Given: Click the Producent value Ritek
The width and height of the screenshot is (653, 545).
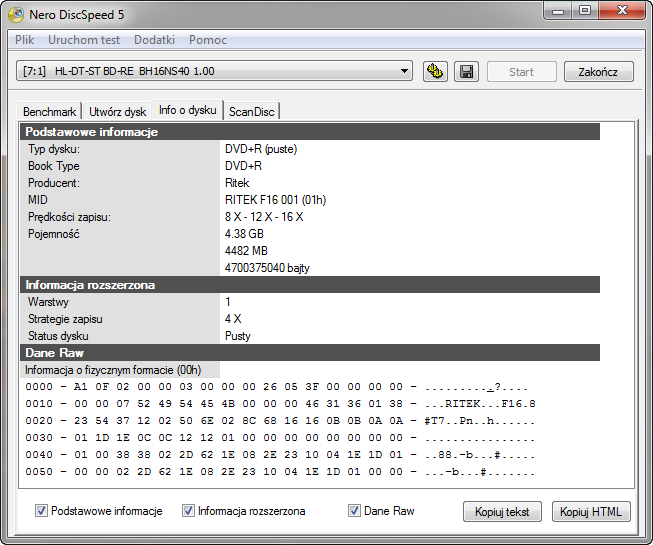Looking at the screenshot, I should click(237, 183).
